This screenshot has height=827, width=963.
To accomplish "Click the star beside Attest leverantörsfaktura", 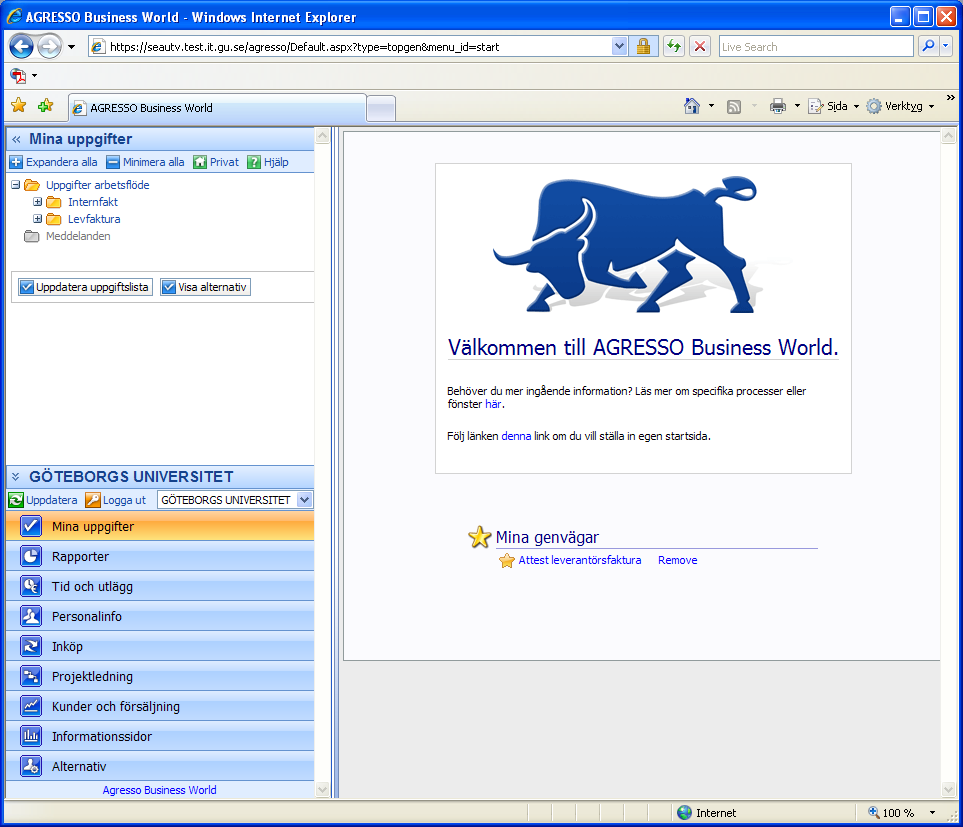I will 507,561.
